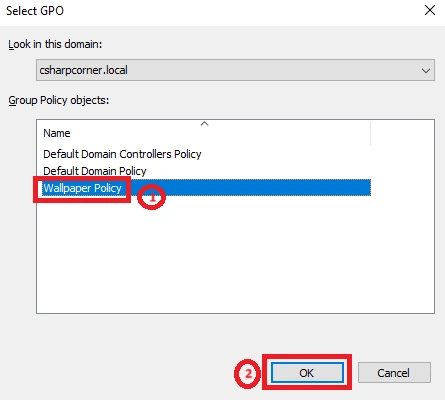Screen dimensions: 445x400
Task: Click the Group Policy objects label
Action: click(x=59, y=100)
